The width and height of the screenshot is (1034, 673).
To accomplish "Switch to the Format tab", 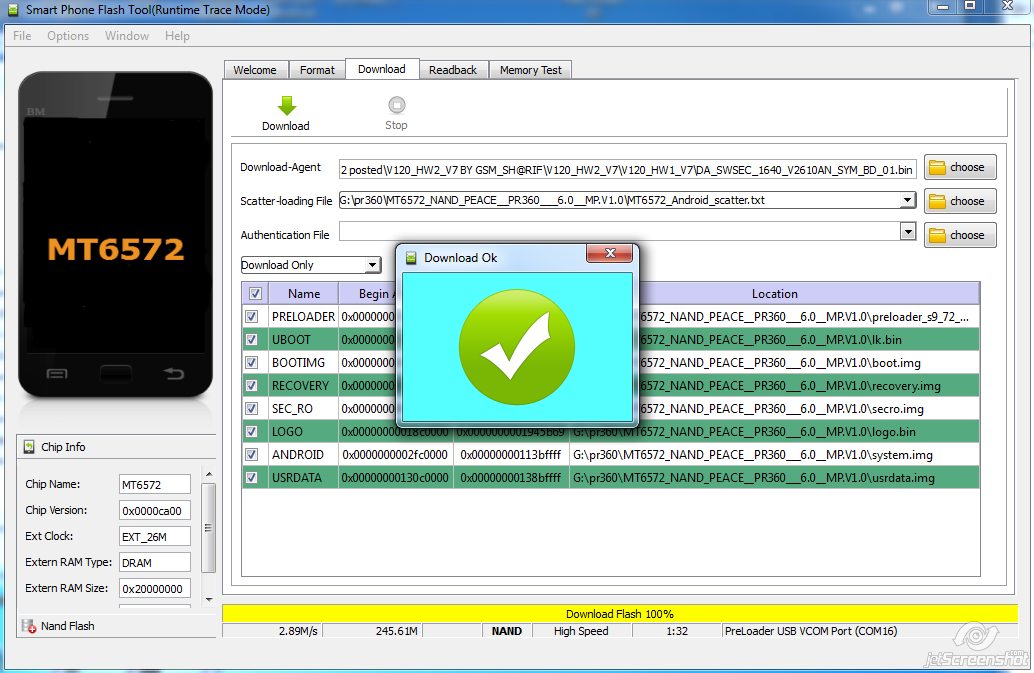I will click(317, 70).
